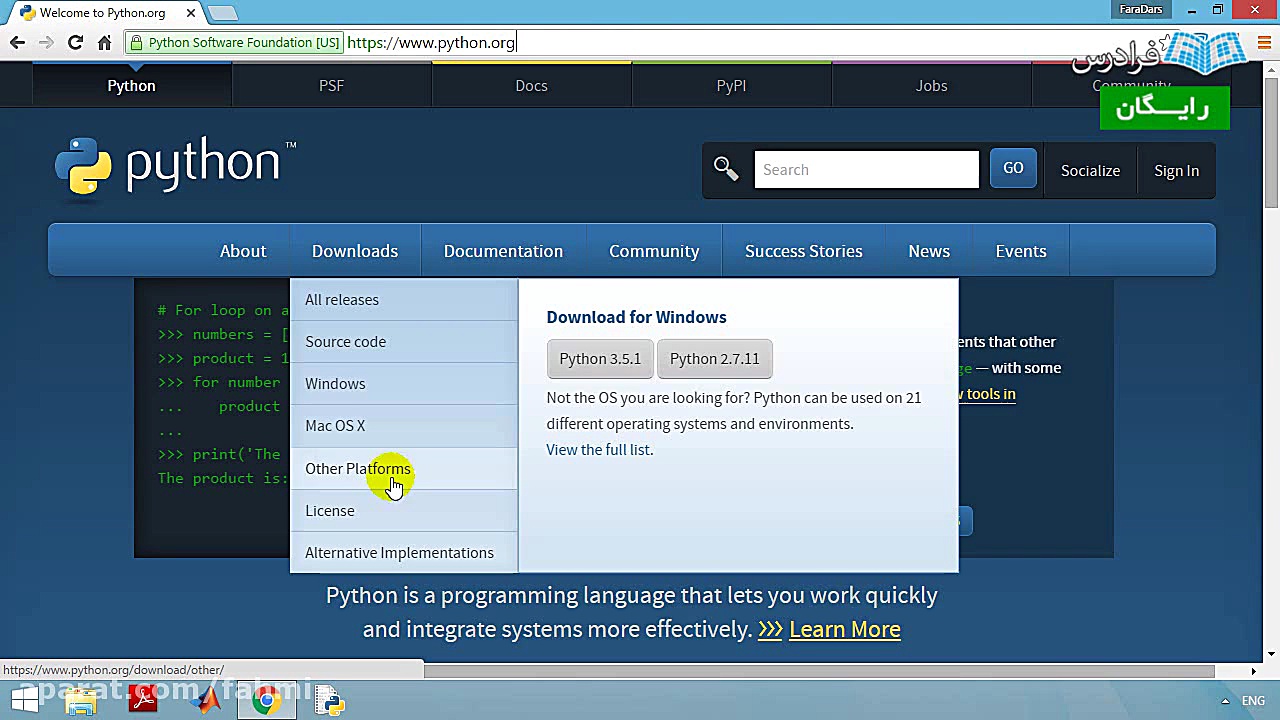The image size is (1280, 720).
Task: Open the Success Stories menu
Action: (804, 251)
